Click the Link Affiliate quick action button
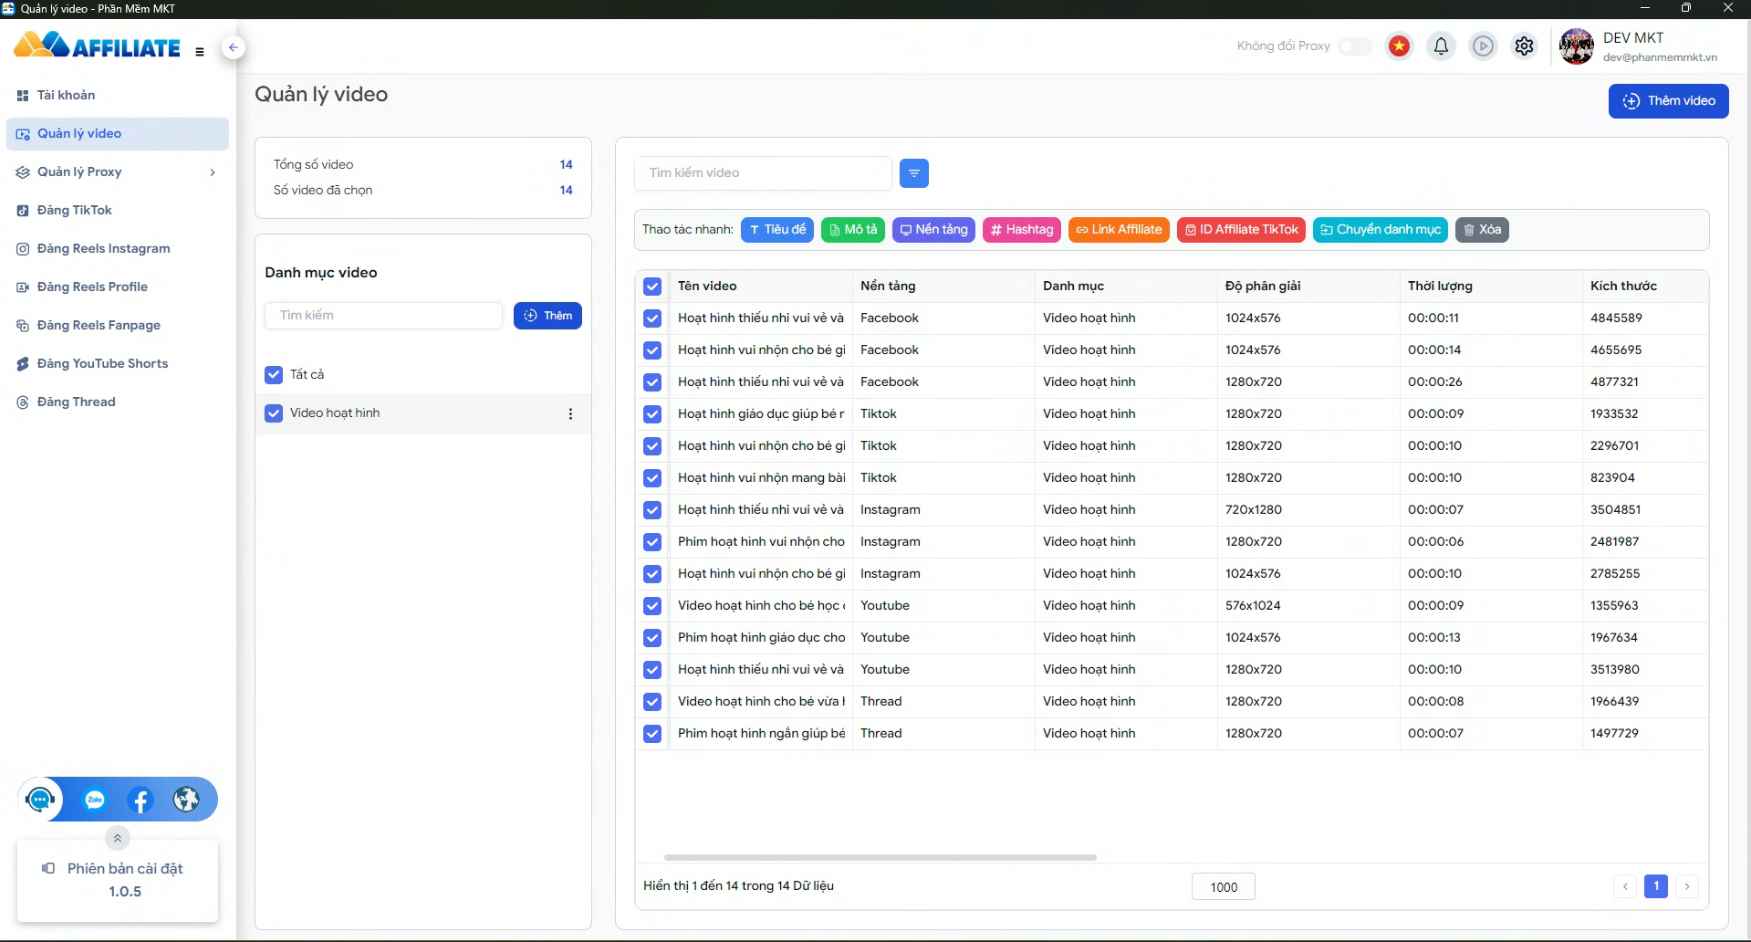The height and width of the screenshot is (942, 1751). tap(1118, 230)
